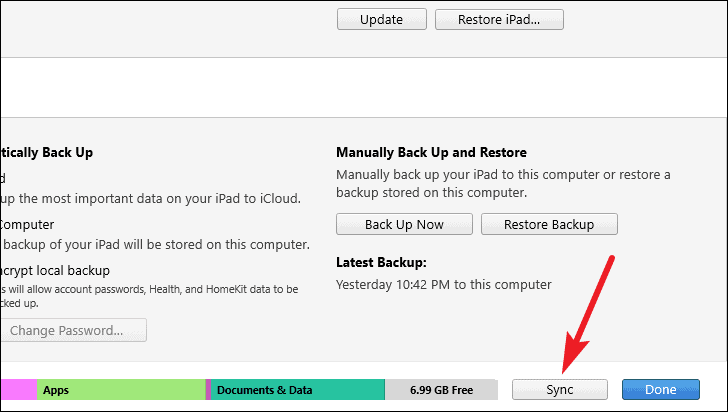The height and width of the screenshot is (412, 728).
Task: Click the thin purple storage segment
Action: pyautogui.click(x=208, y=390)
